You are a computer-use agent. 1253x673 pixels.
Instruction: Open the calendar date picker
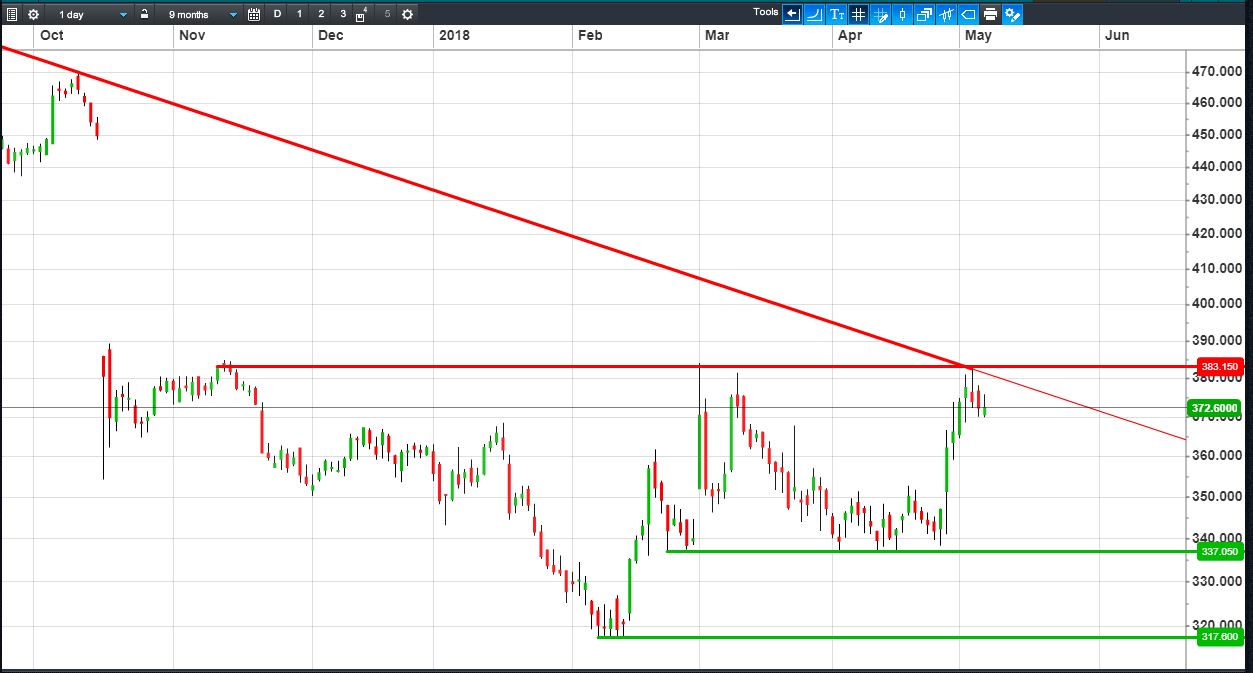point(254,14)
